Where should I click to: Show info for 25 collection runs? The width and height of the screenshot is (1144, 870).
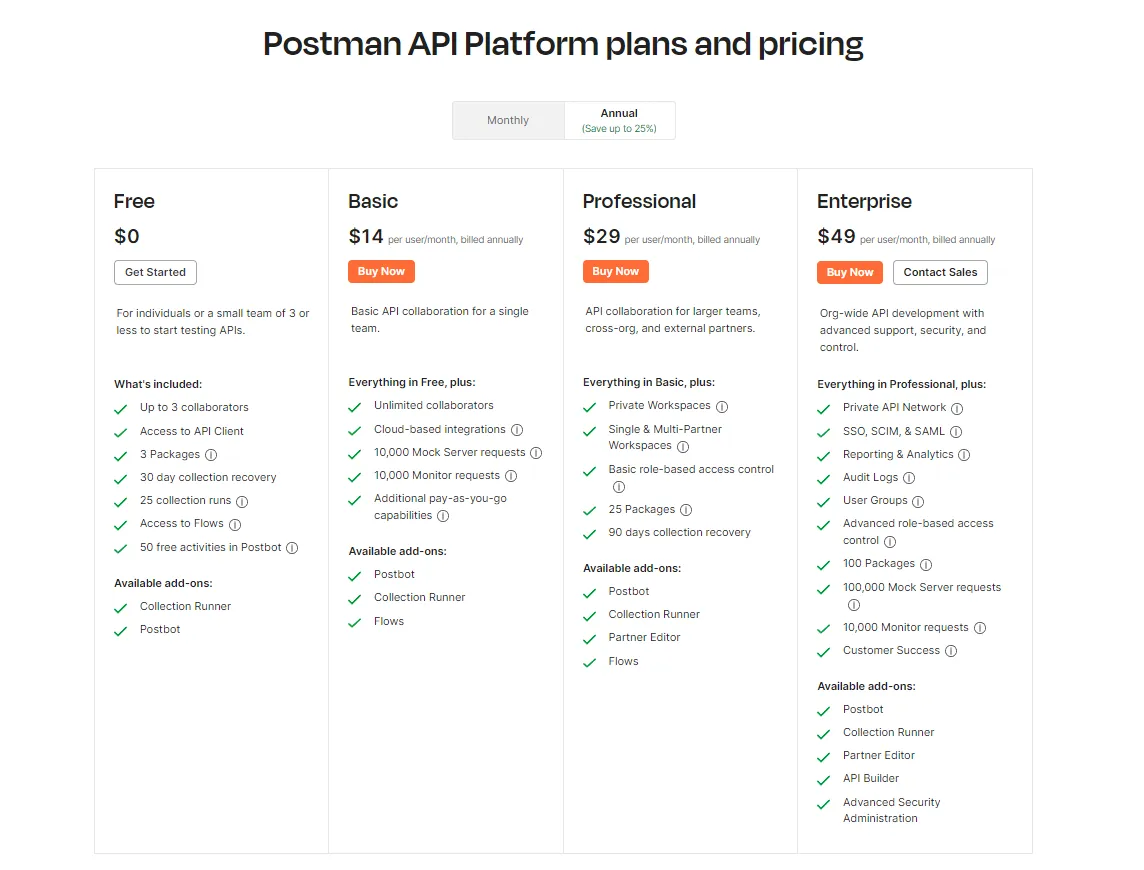click(x=242, y=501)
